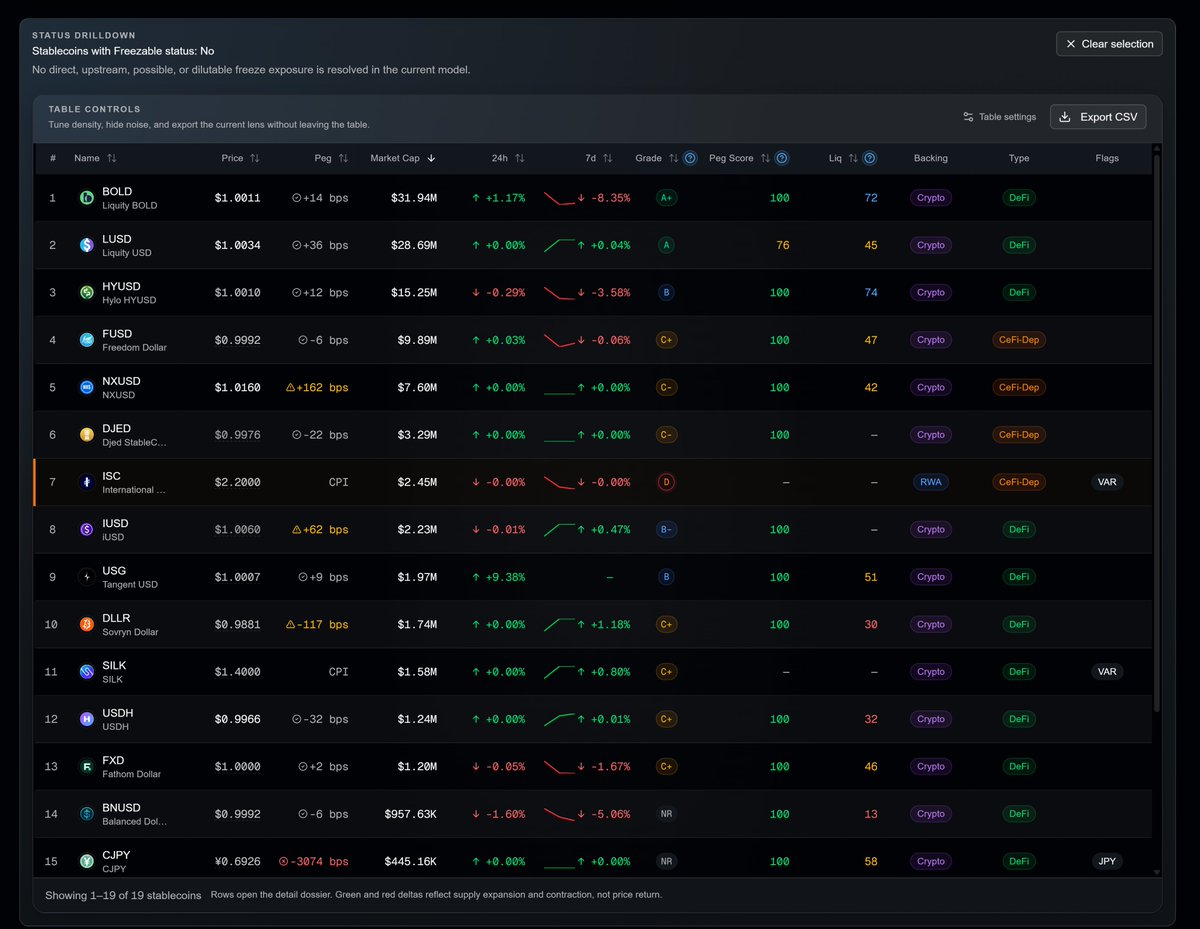The width and height of the screenshot is (1200, 929).
Task: Click the warning icon beside +62 bps
Action: pyautogui.click(x=297, y=530)
